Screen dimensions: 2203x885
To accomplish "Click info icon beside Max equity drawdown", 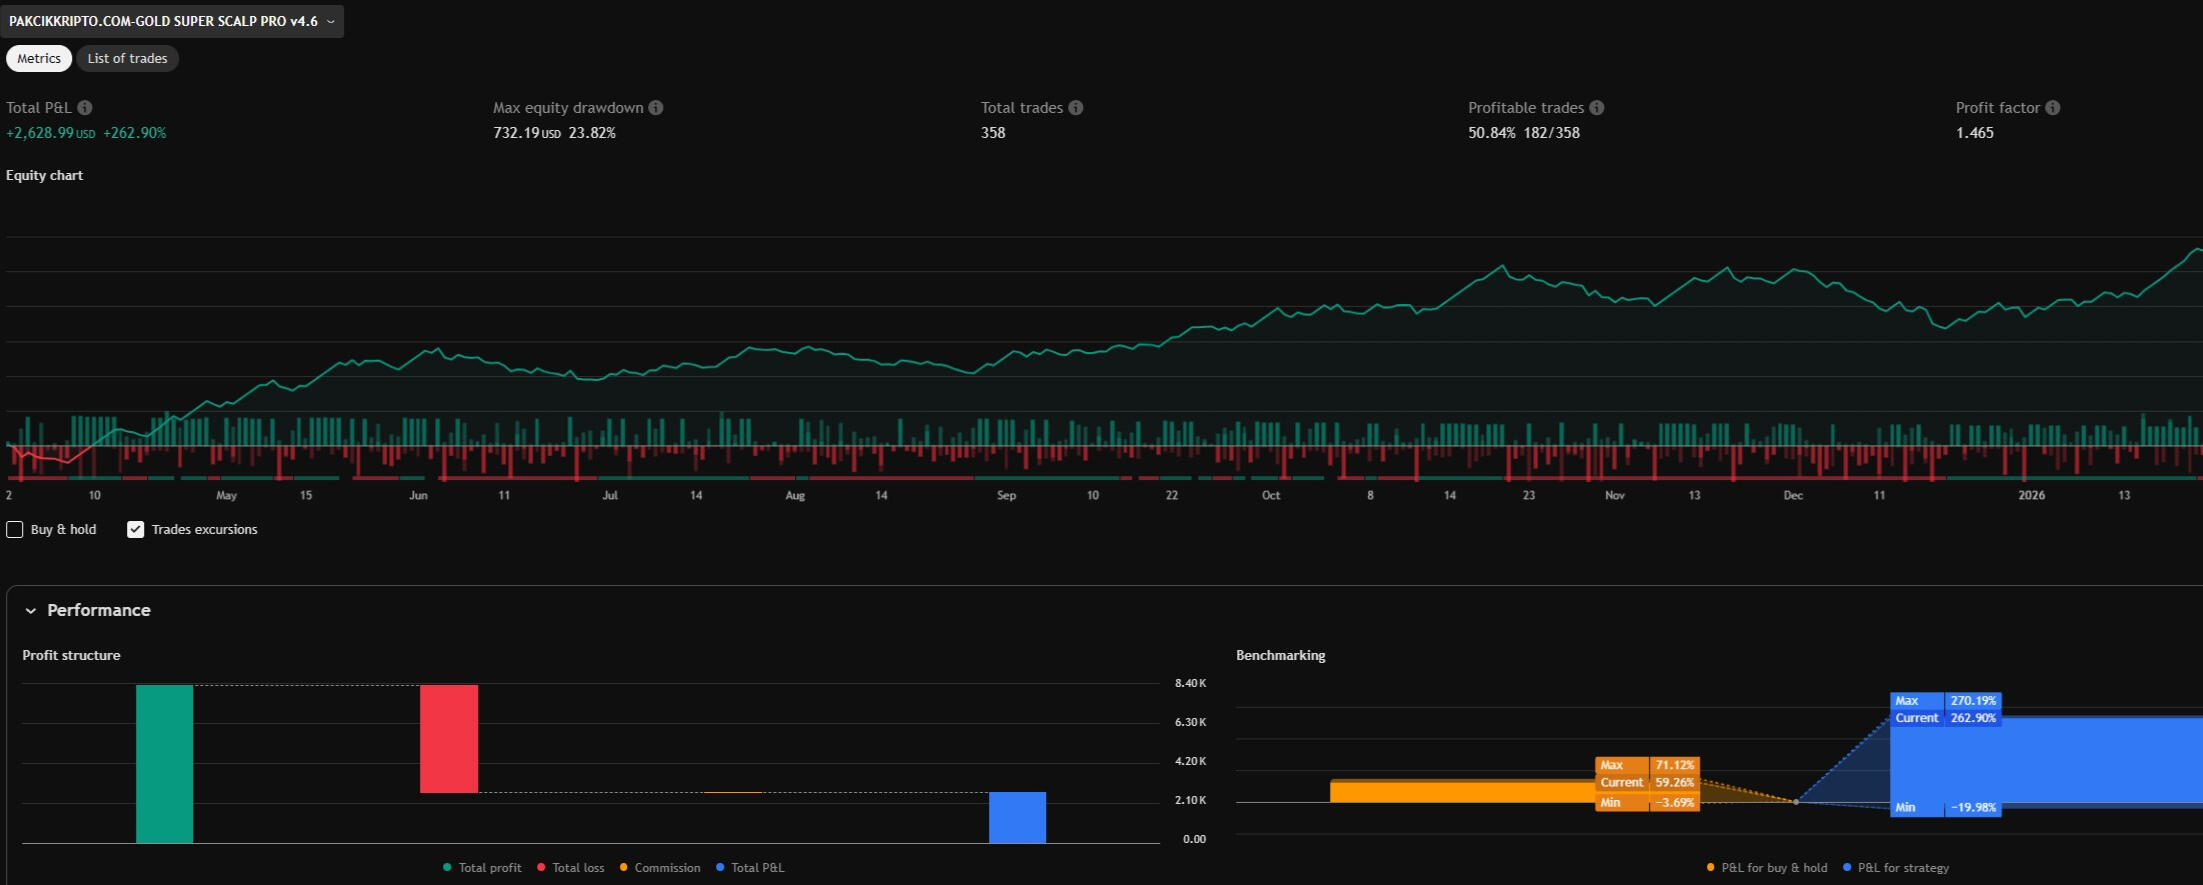I will pos(656,108).
